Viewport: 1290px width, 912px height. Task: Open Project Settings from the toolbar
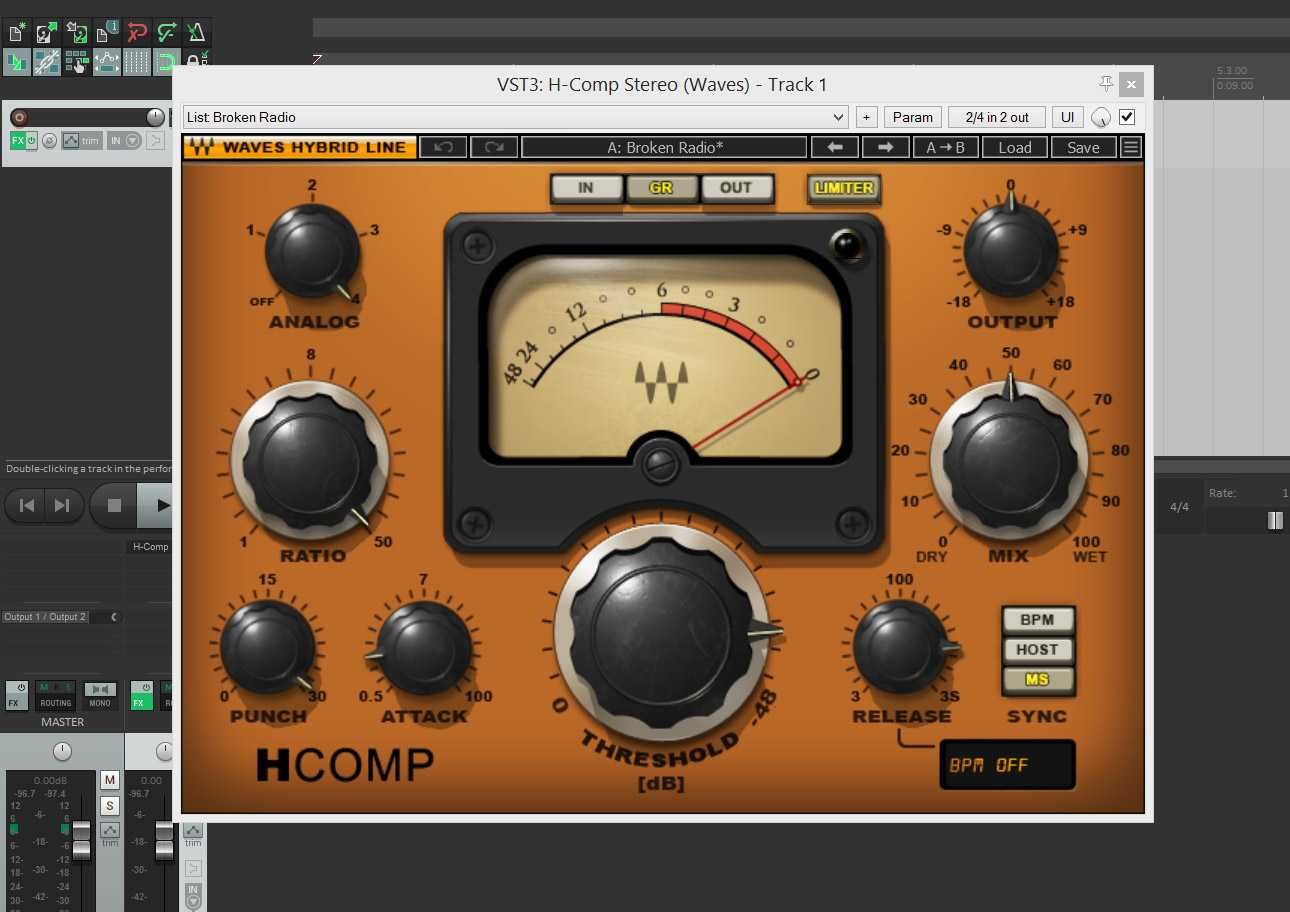107,32
